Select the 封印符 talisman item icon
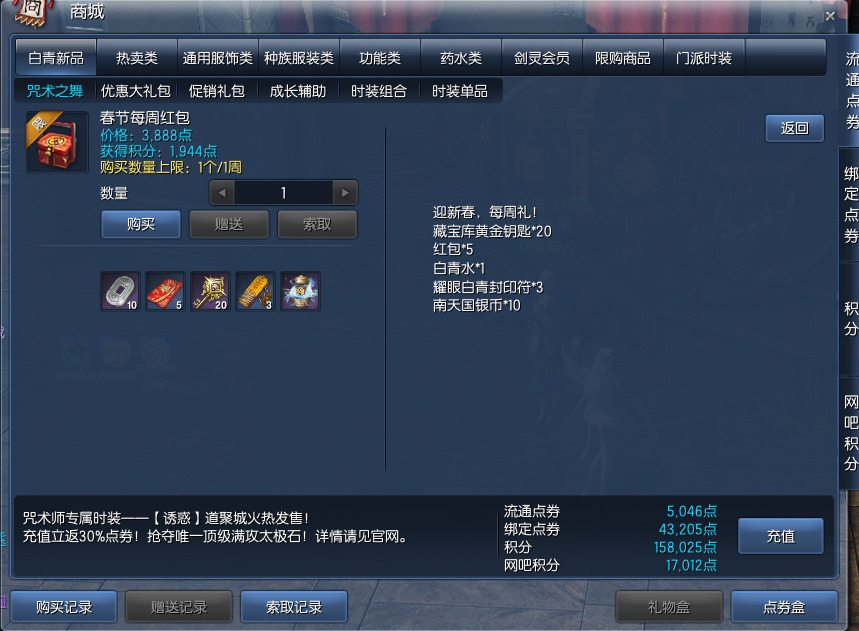 coord(255,291)
